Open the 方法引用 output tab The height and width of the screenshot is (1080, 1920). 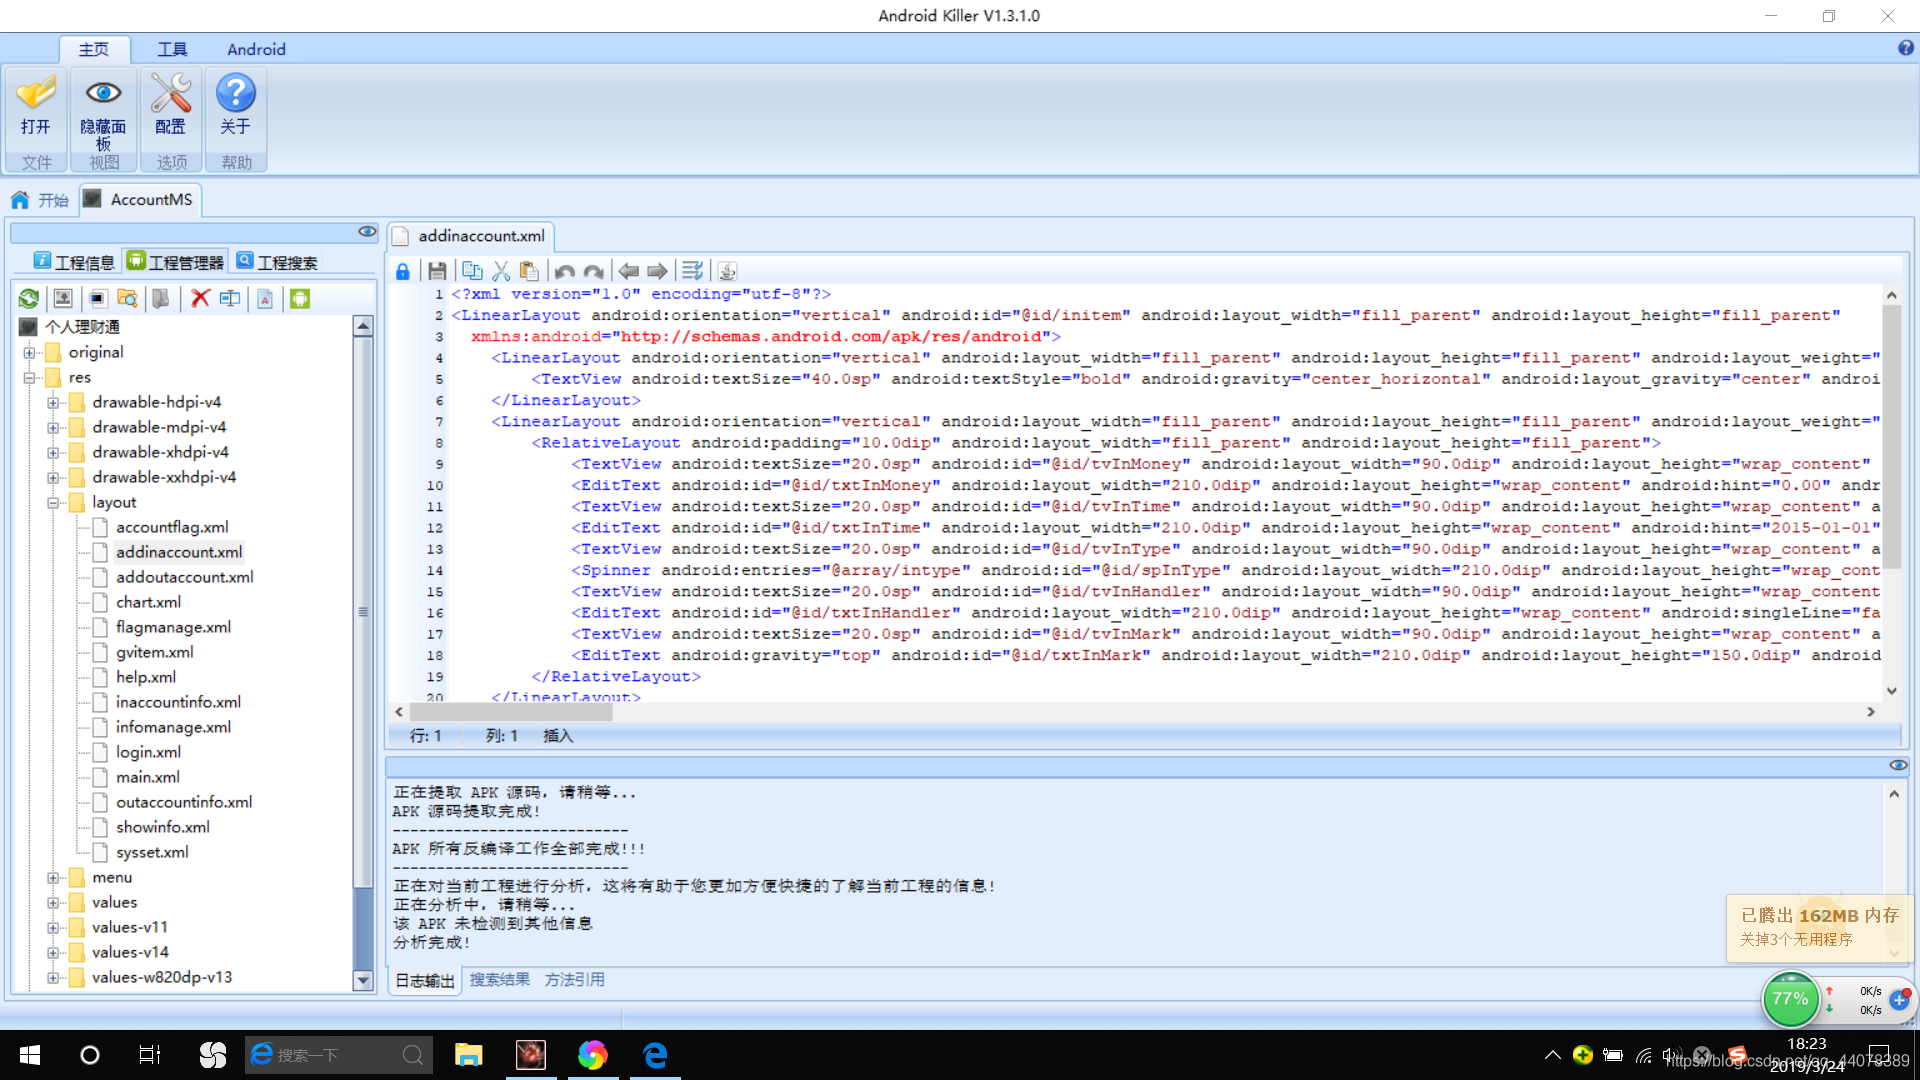click(x=574, y=980)
